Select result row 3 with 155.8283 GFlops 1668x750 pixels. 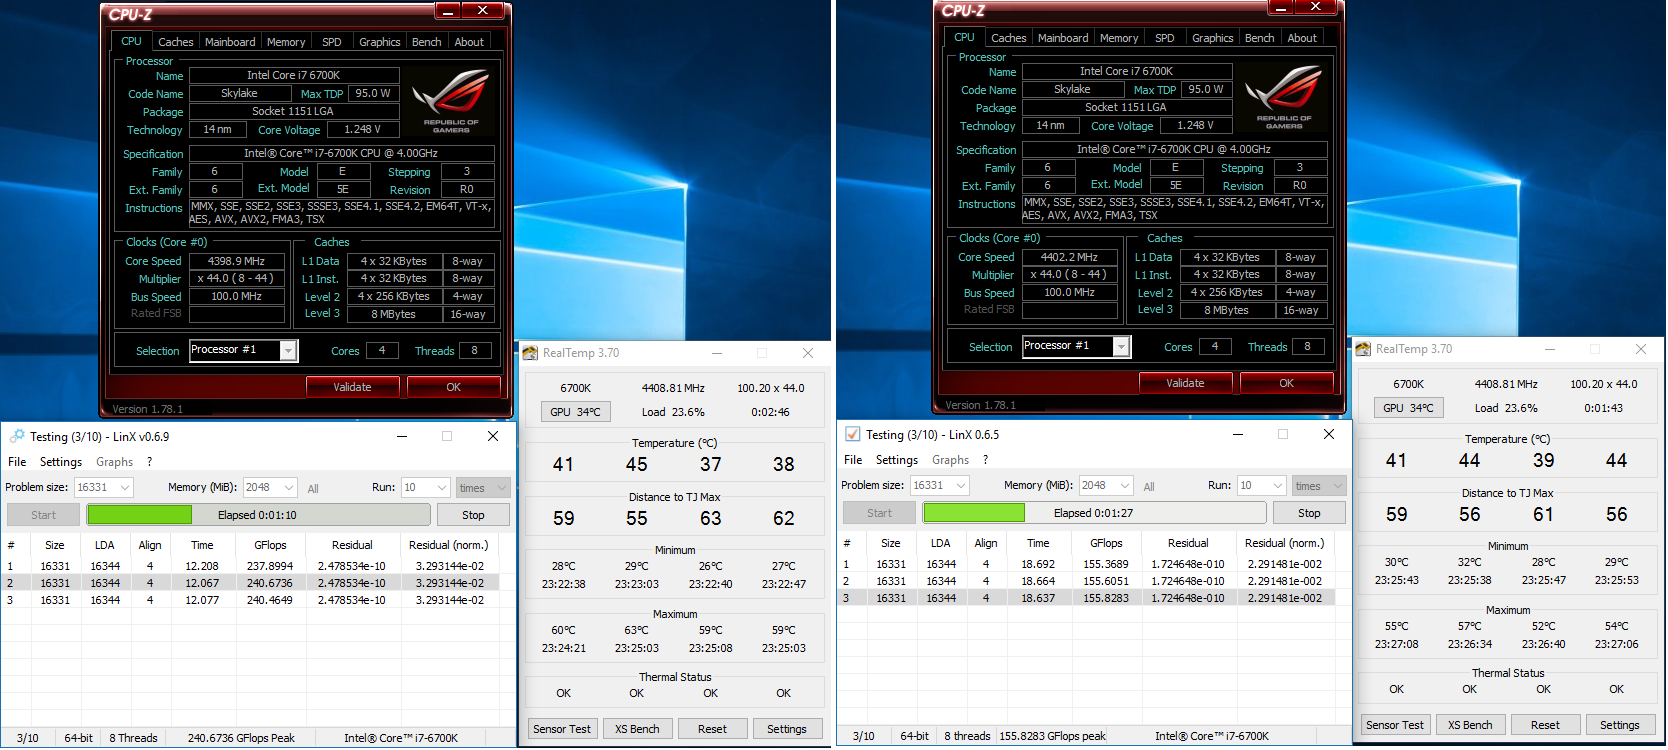click(1086, 598)
